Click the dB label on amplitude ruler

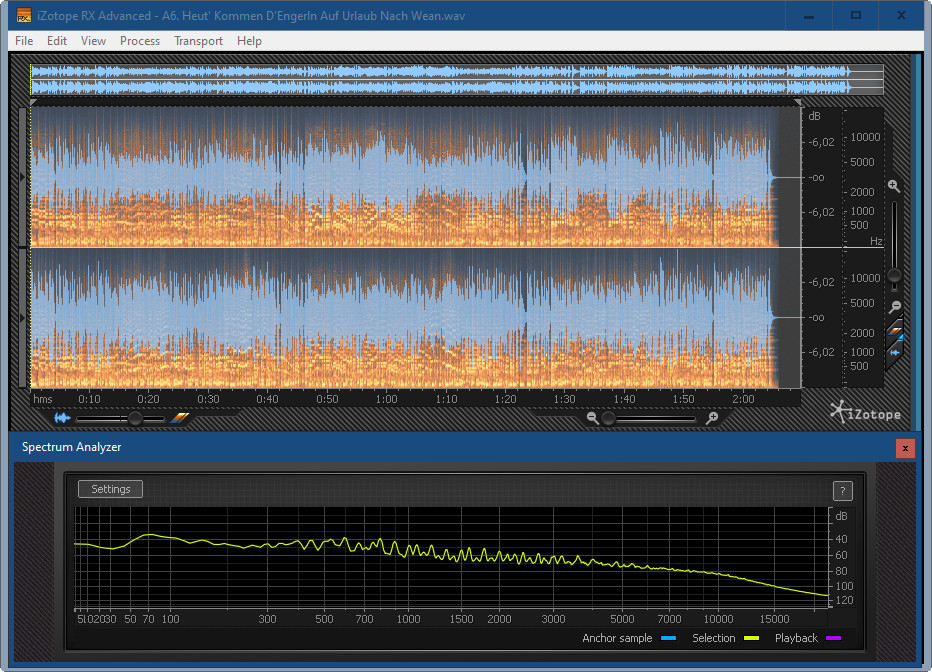tap(814, 116)
